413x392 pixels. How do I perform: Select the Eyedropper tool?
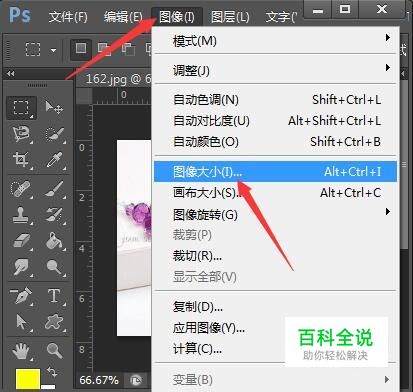point(54,160)
